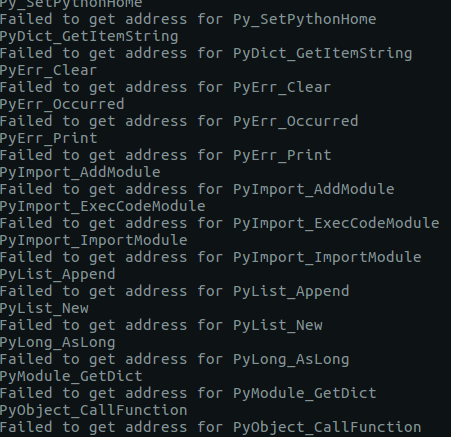451x437 pixels.
Task: Click the standalone PyErr_Print text
Action: pyautogui.click(x=49, y=138)
